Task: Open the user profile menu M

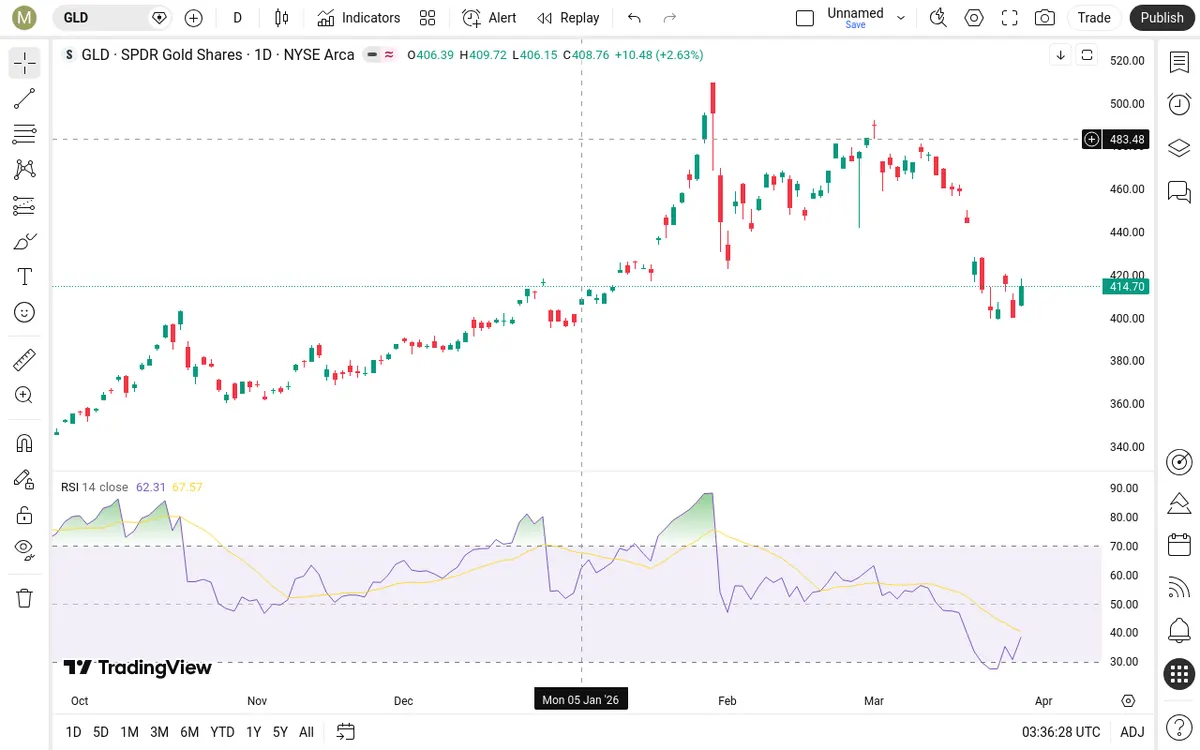Action: (23, 17)
